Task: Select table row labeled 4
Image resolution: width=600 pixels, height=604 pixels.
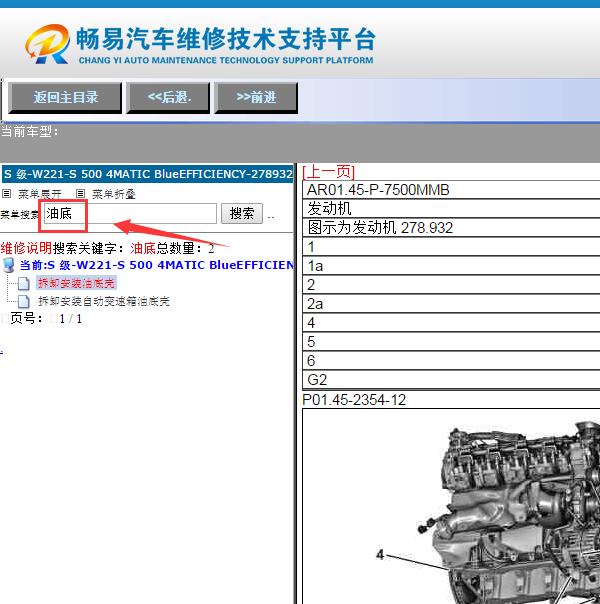Action: coord(451,323)
